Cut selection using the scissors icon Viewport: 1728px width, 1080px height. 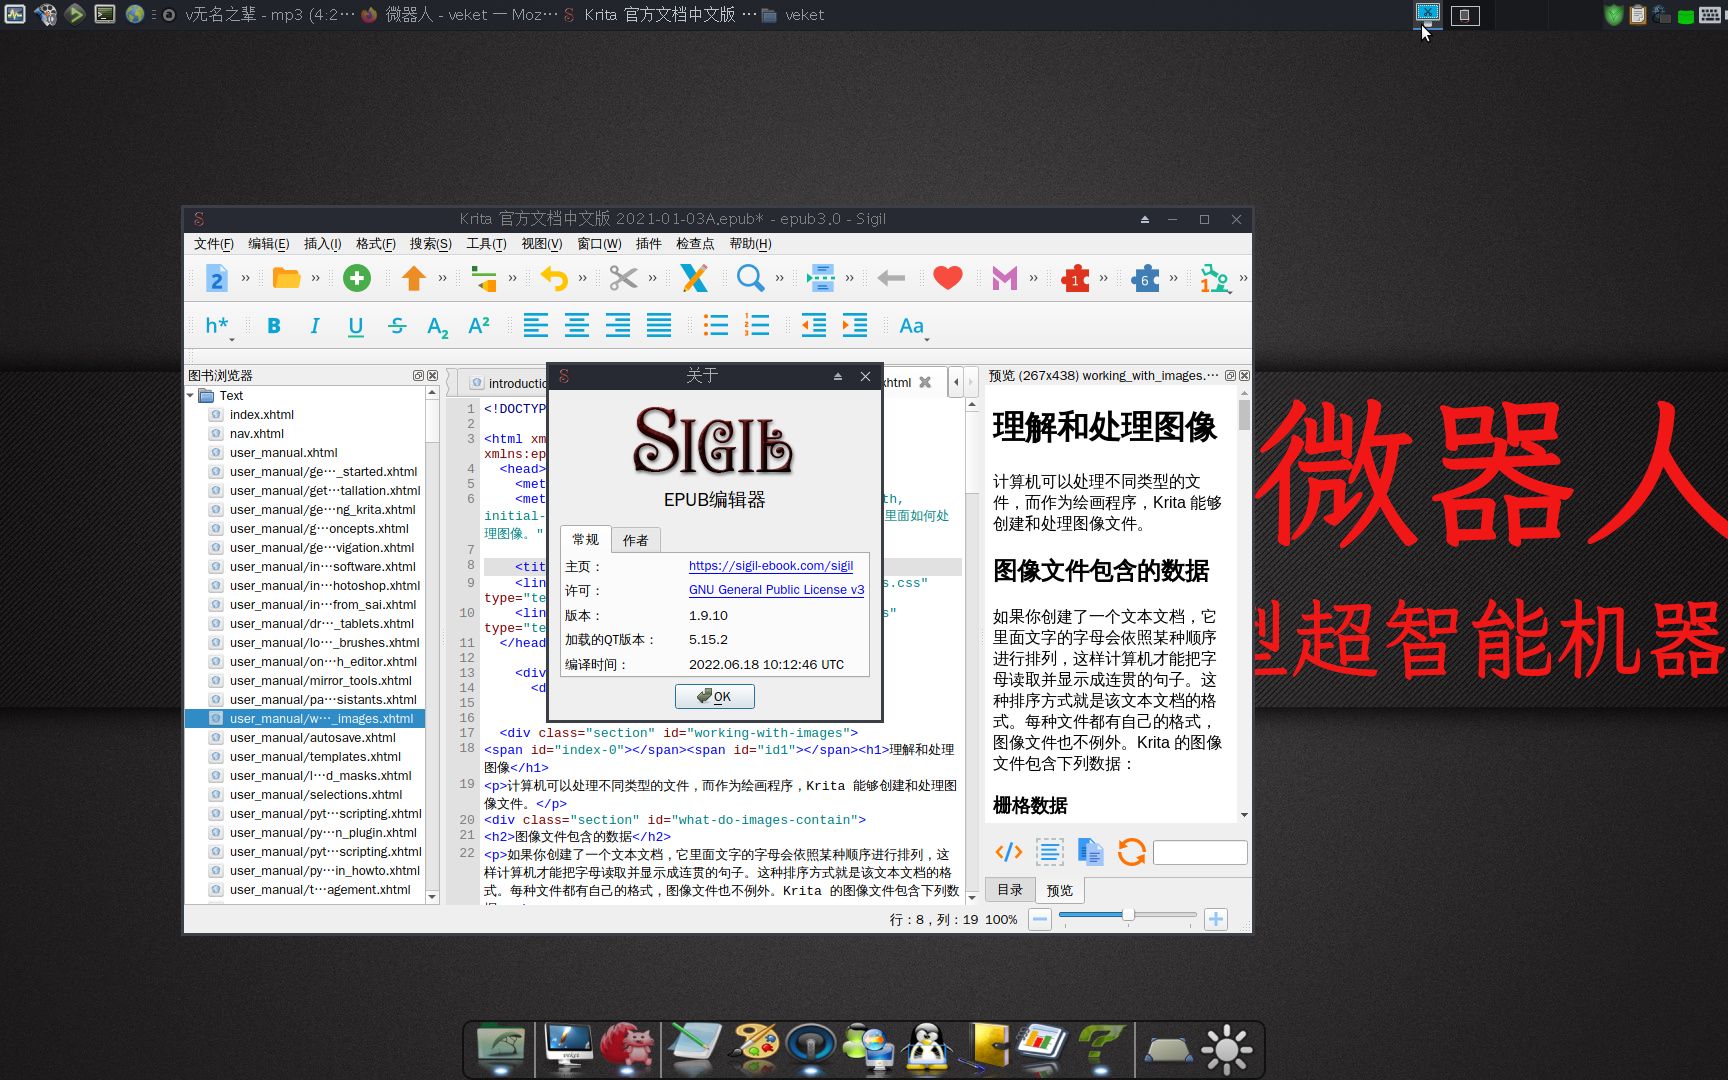click(x=623, y=278)
